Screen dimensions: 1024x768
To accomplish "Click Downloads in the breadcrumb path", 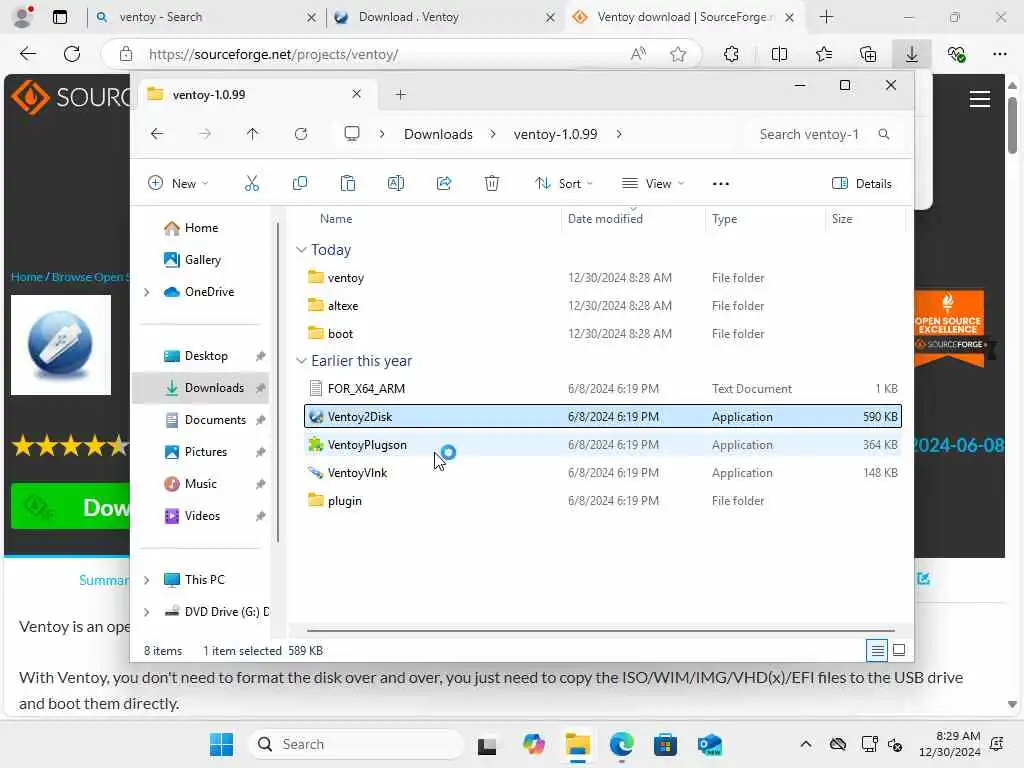I will 438,134.
